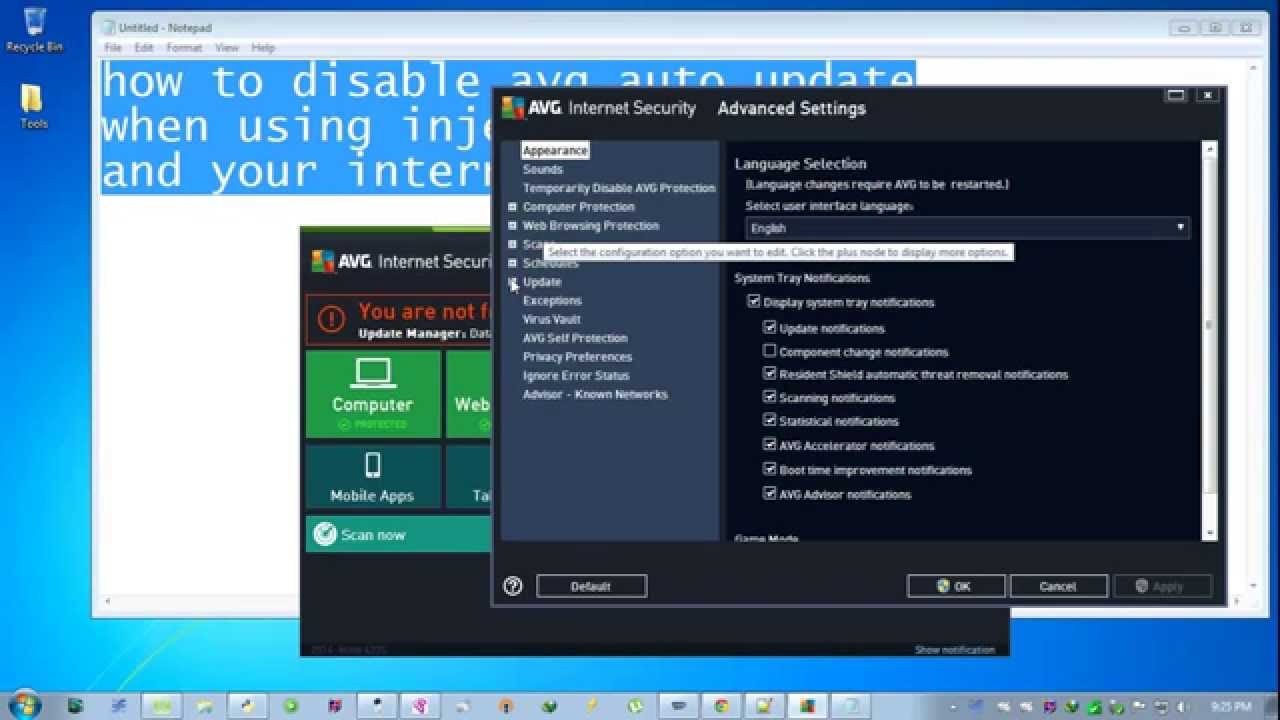The width and height of the screenshot is (1280, 720).
Task: Confirm settings with OK button
Action: click(x=955, y=587)
